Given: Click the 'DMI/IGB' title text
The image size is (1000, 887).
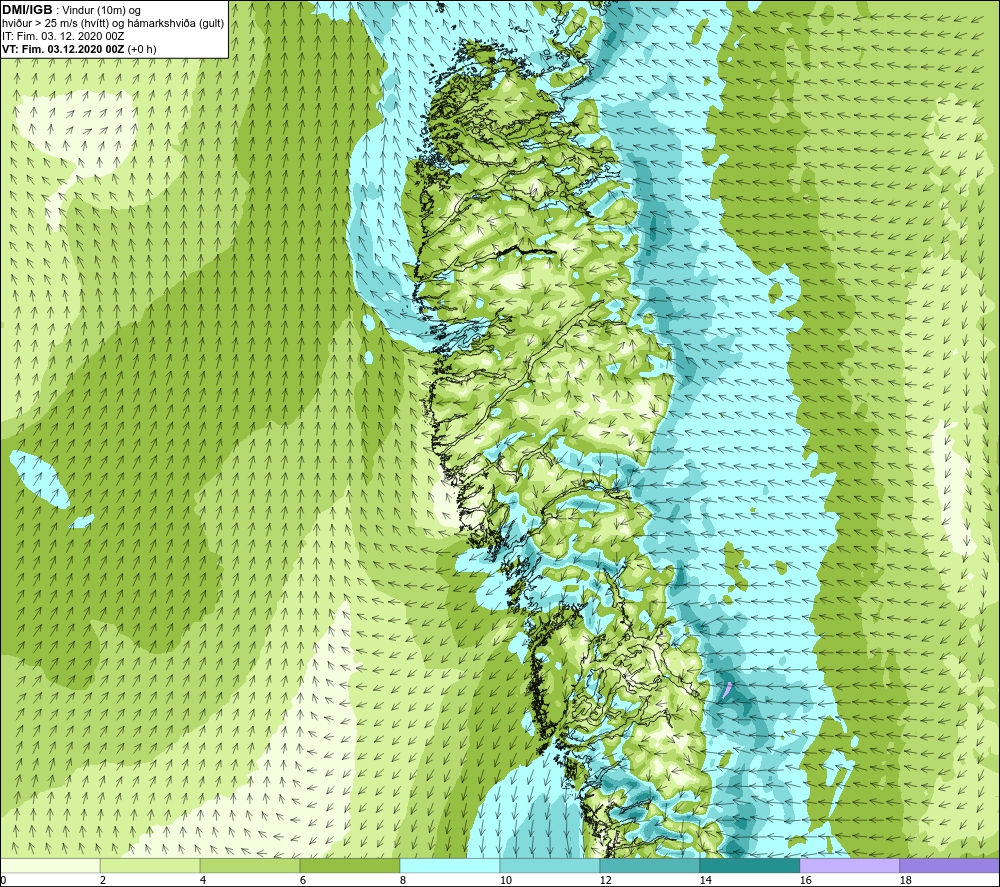Looking at the screenshot, I should click(x=27, y=10).
